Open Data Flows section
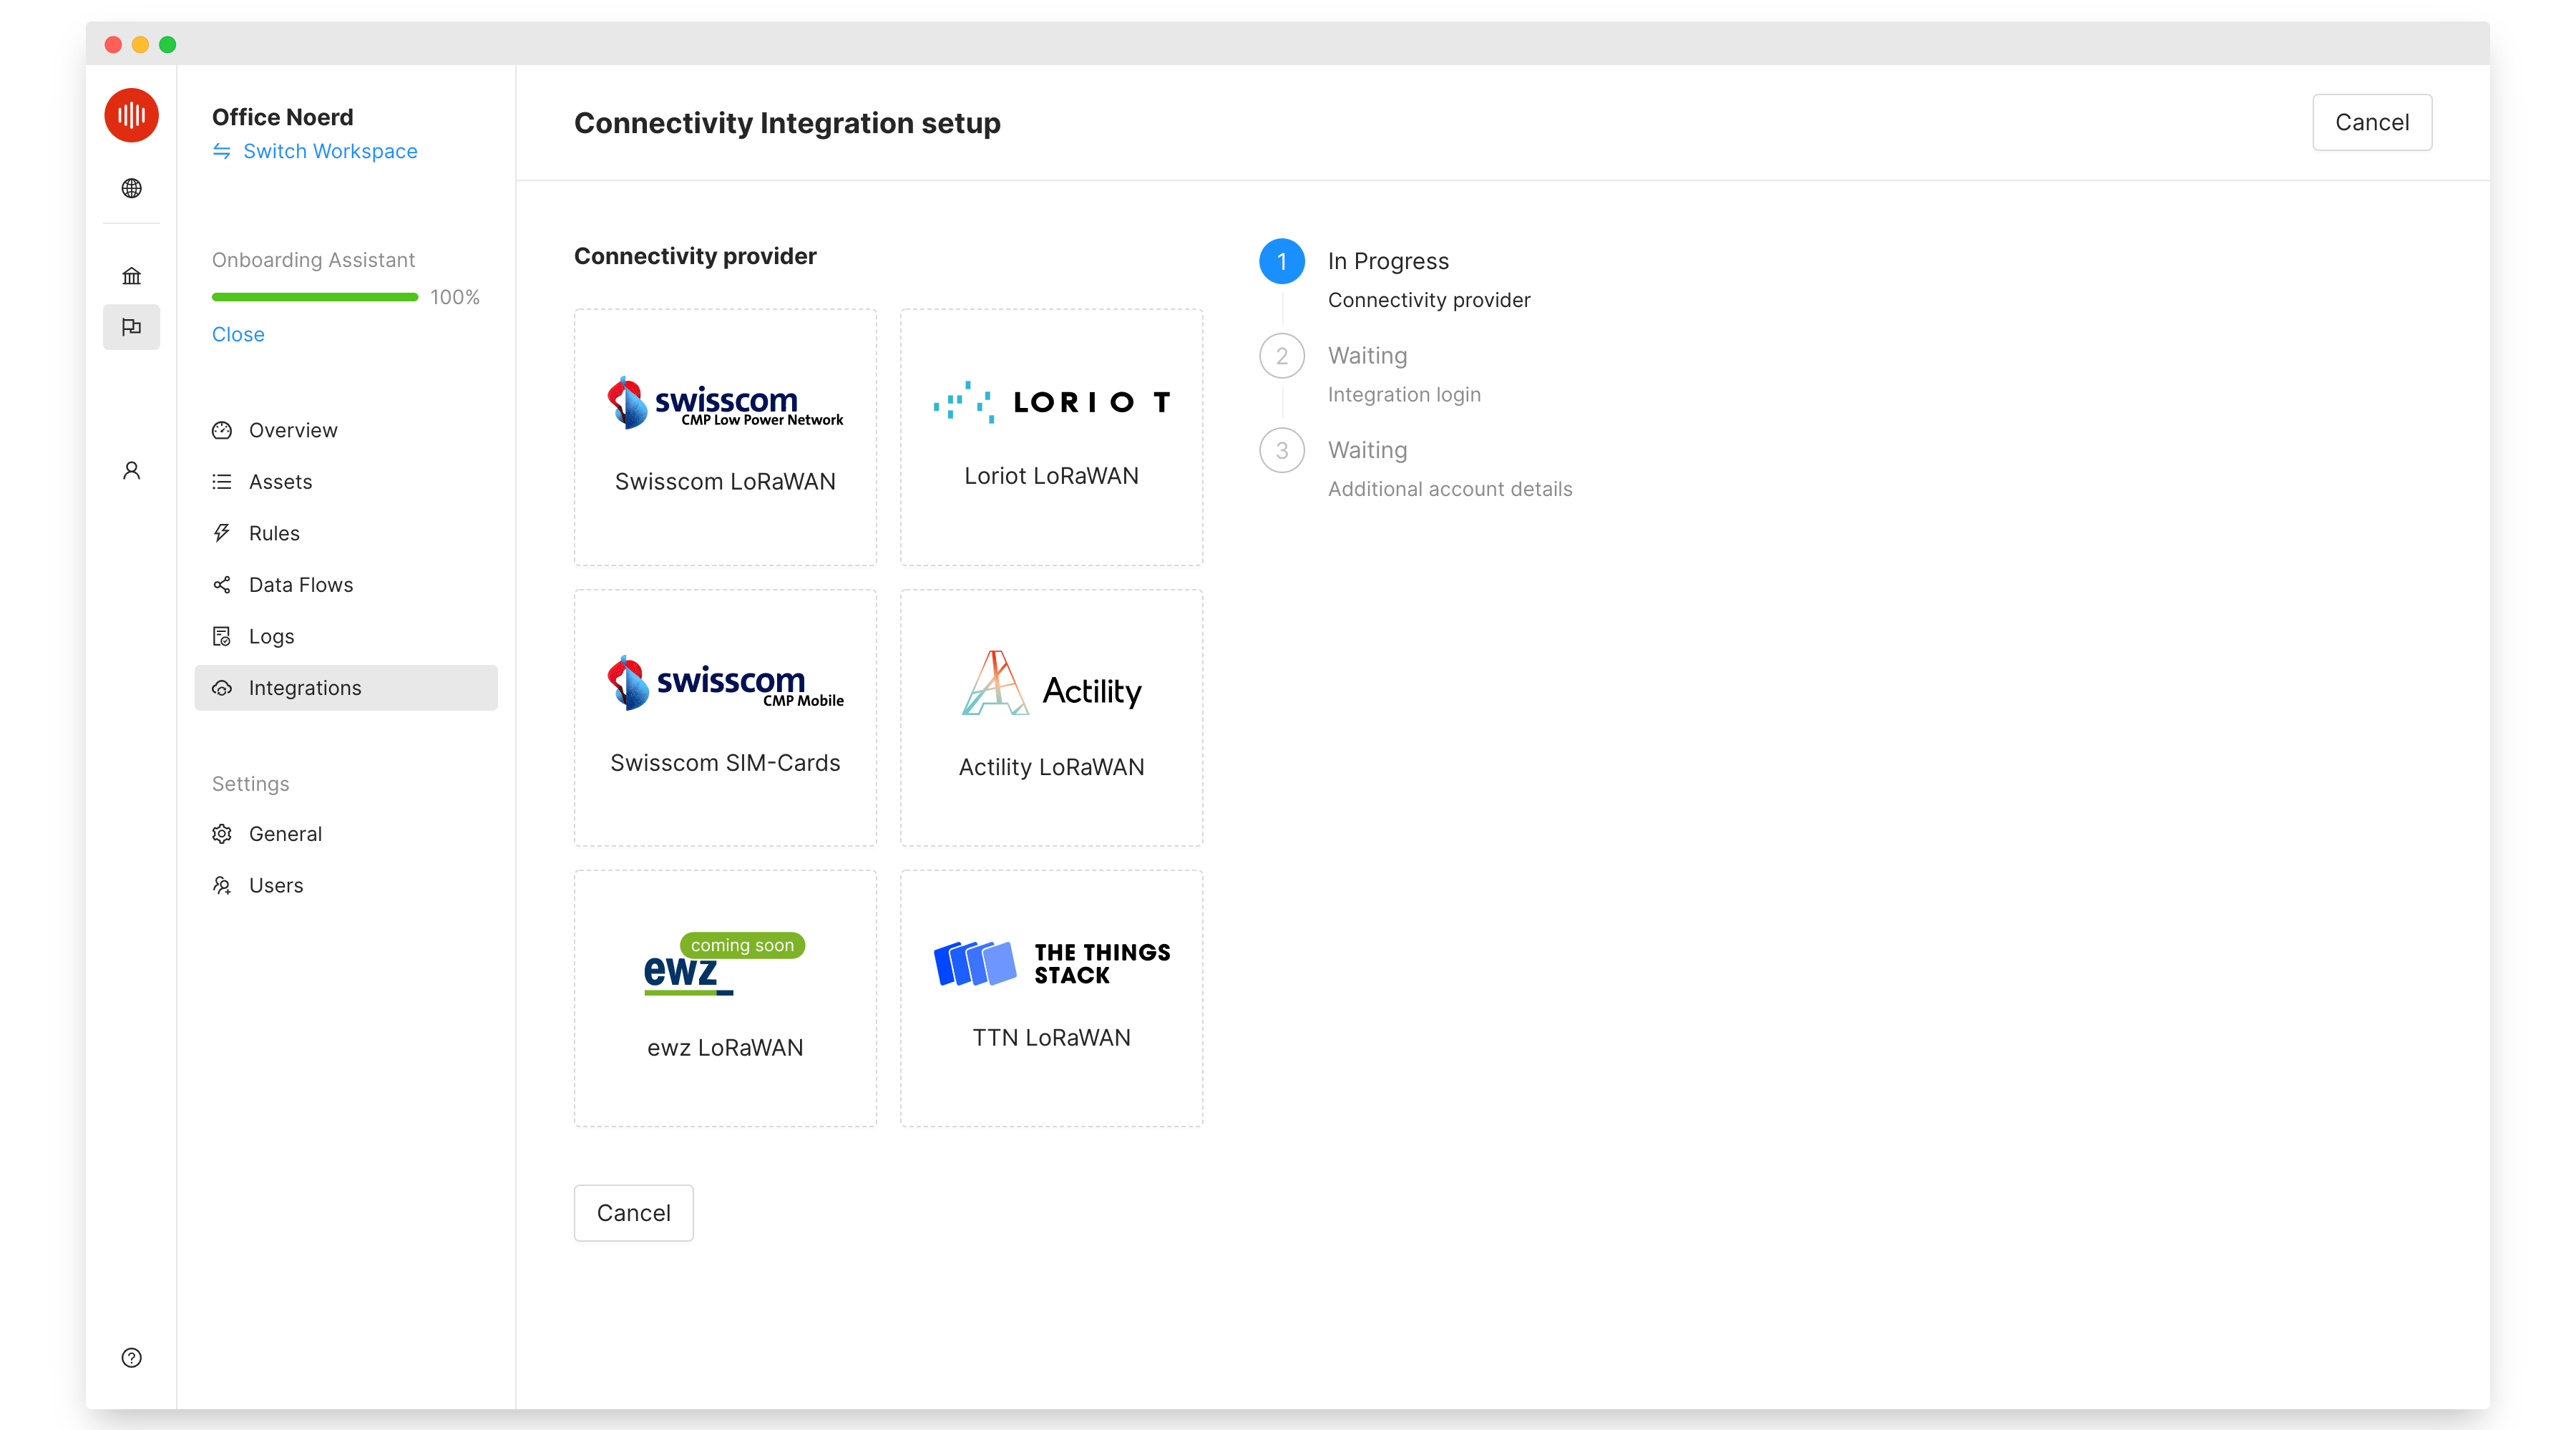 click(346, 585)
